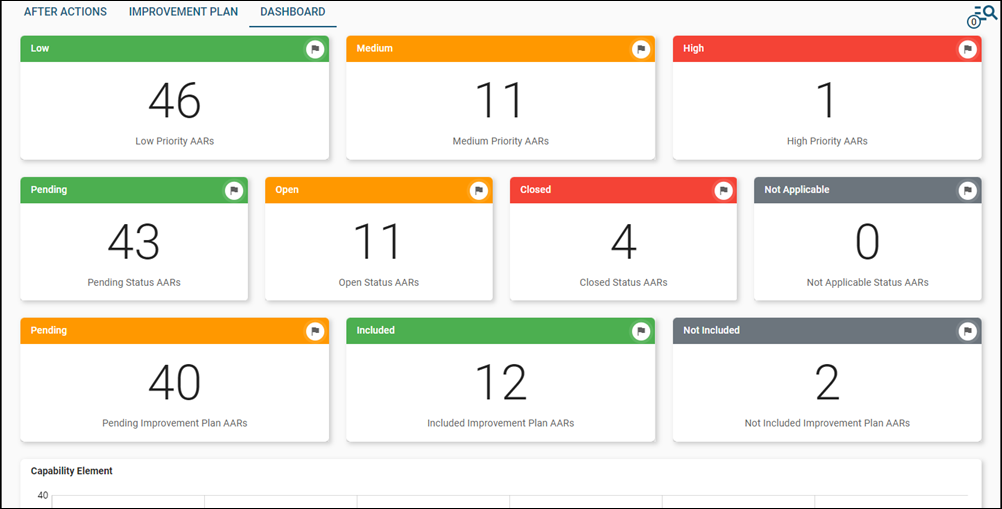Image resolution: width=1002 pixels, height=509 pixels.
Task: Open the filter search icon
Action: coord(983,16)
